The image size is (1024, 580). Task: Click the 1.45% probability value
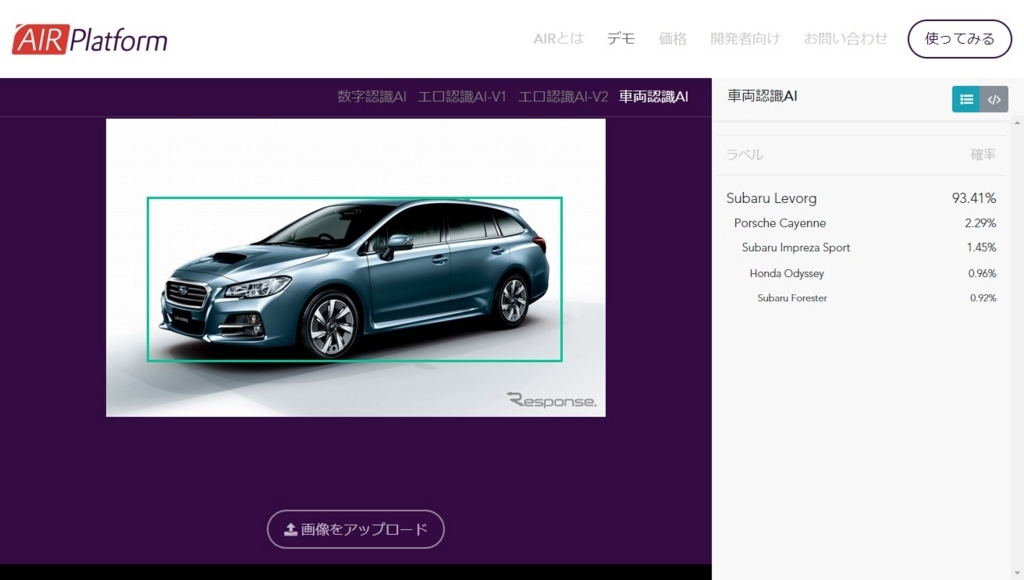[x=982, y=248]
